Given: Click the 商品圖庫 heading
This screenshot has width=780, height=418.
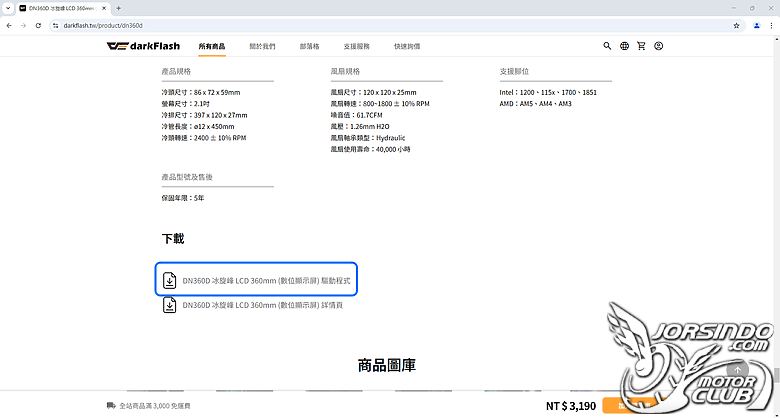Looking at the screenshot, I should tap(387, 365).
